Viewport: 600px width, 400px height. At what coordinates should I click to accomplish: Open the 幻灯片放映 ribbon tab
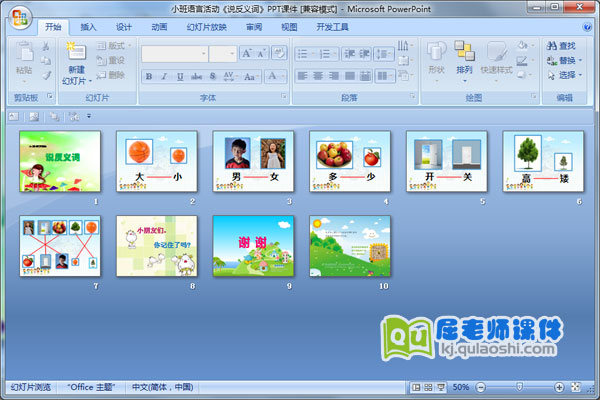pyautogui.click(x=207, y=27)
